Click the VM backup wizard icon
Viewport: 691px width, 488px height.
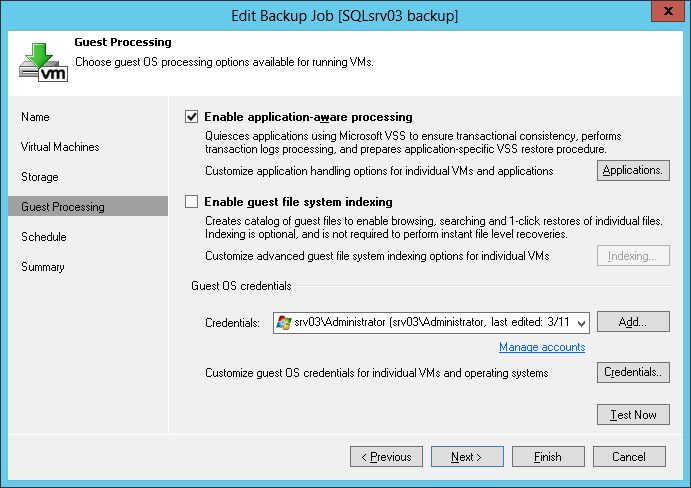coord(44,60)
